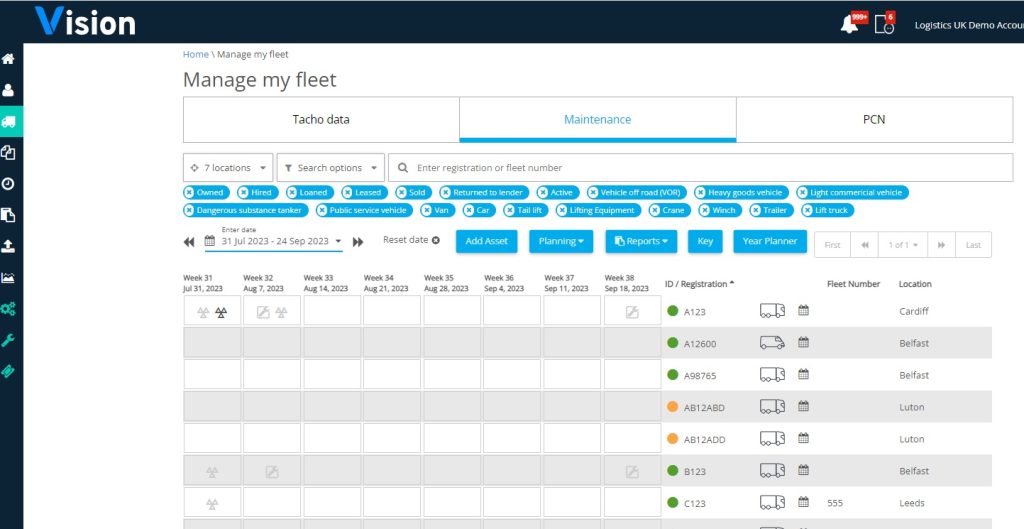Open the 1 of 1 page selector
Viewport: 1024px width, 529px height.
pyautogui.click(x=903, y=245)
